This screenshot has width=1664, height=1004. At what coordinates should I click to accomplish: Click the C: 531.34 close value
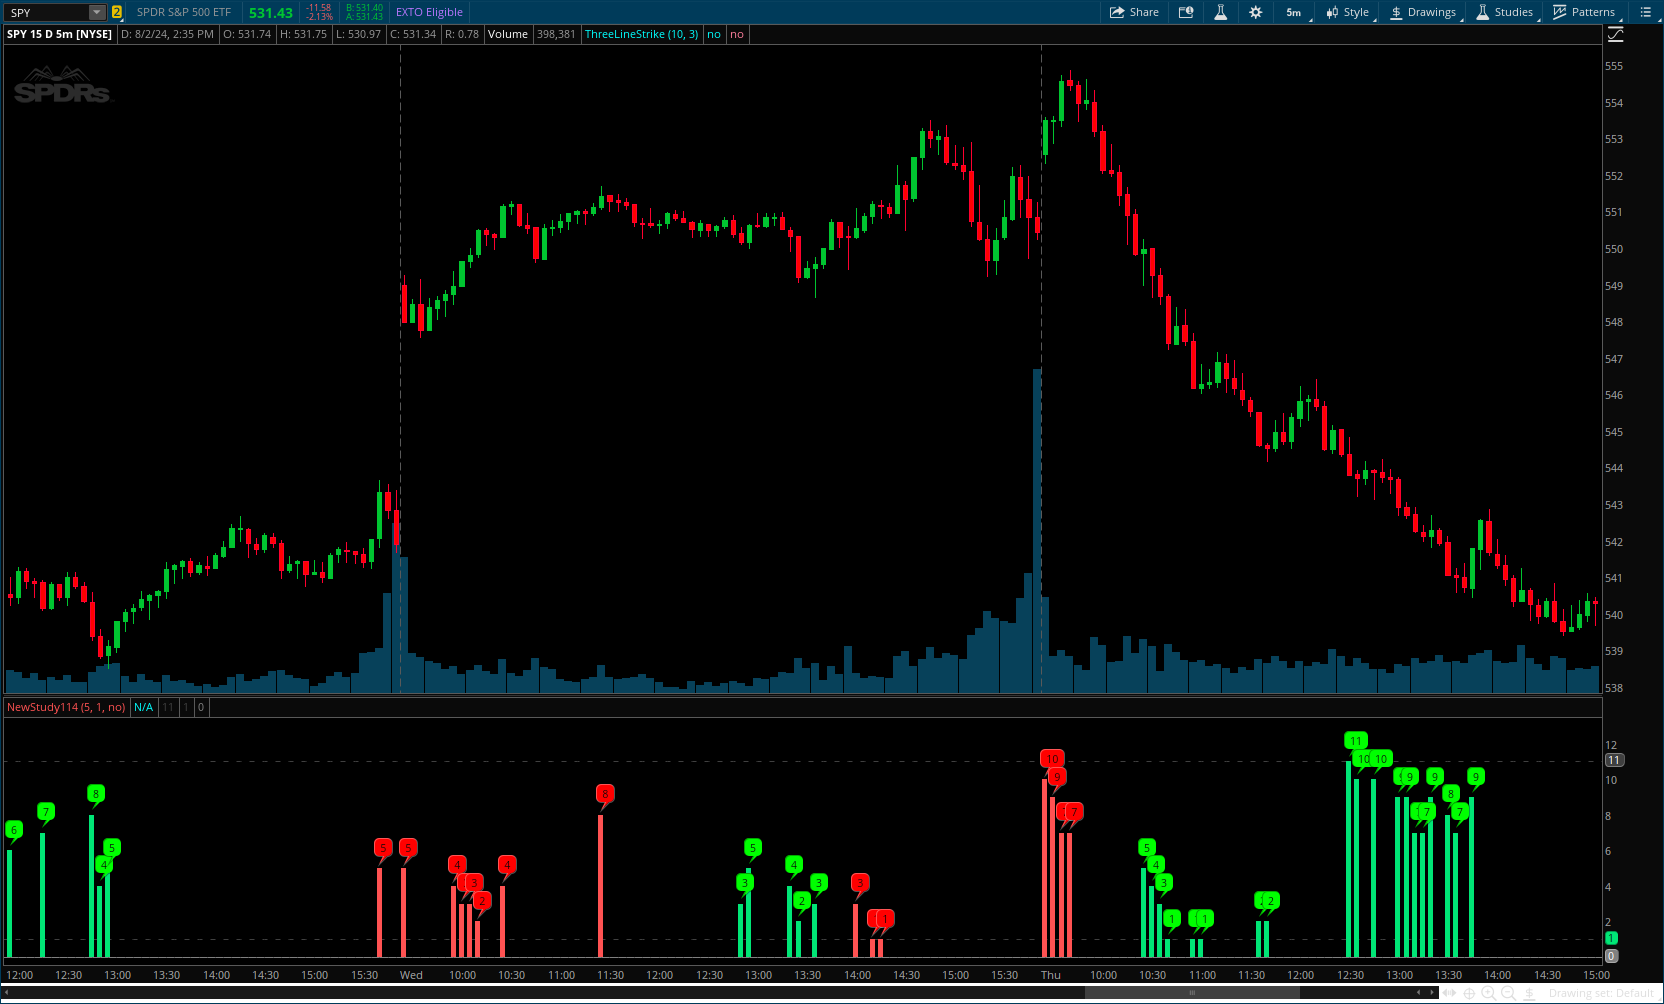pyautogui.click(x=413, y=34)
